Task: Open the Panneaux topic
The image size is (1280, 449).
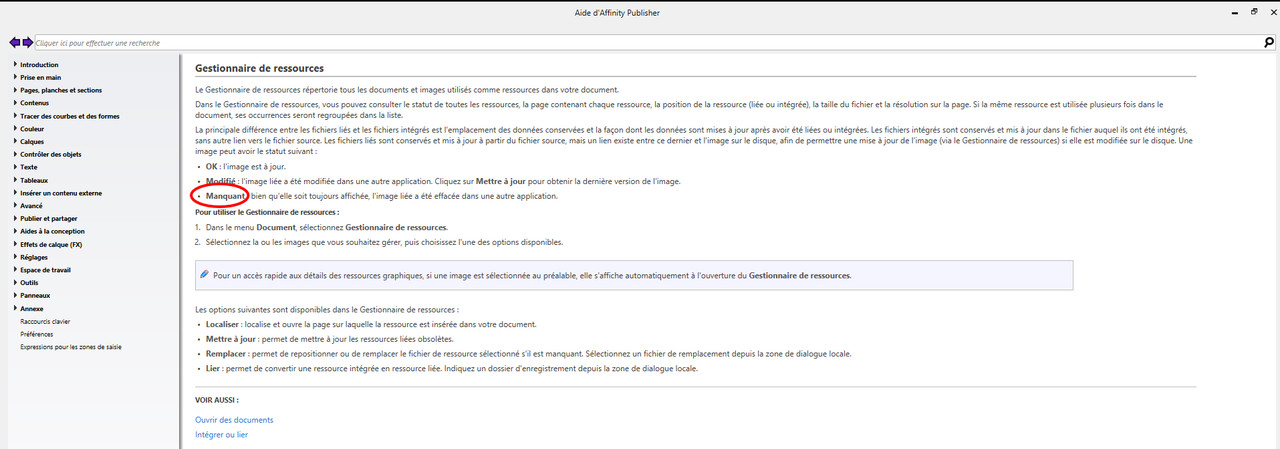Action: [35, 296]
